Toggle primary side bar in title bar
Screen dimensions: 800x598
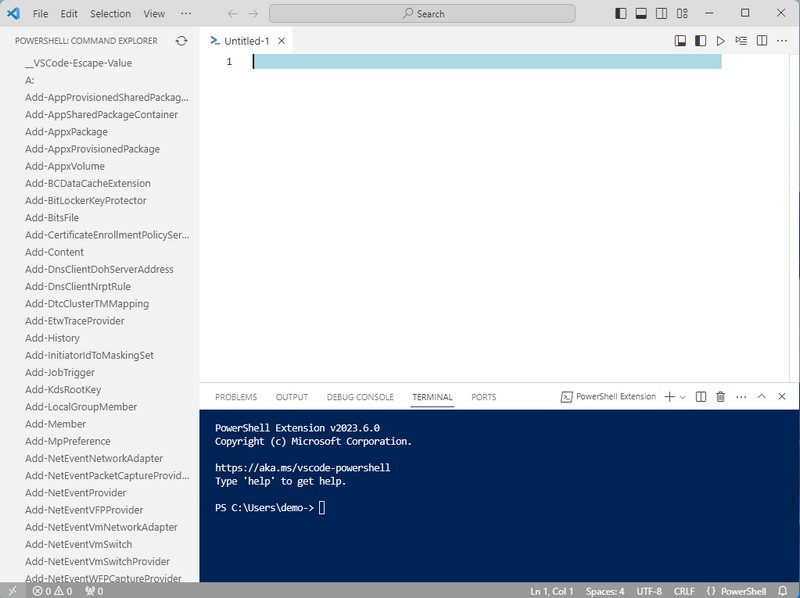coord(621,14)
